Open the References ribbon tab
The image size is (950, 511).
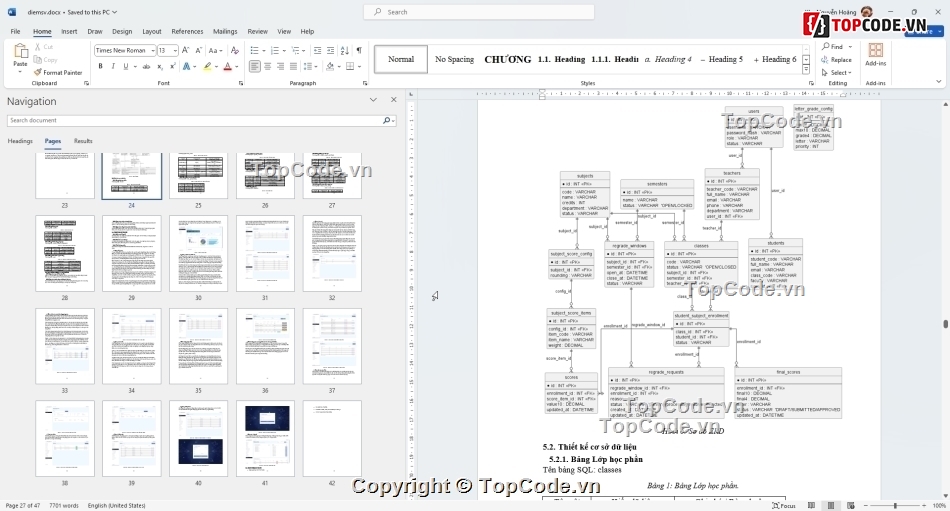click(187, 31)
